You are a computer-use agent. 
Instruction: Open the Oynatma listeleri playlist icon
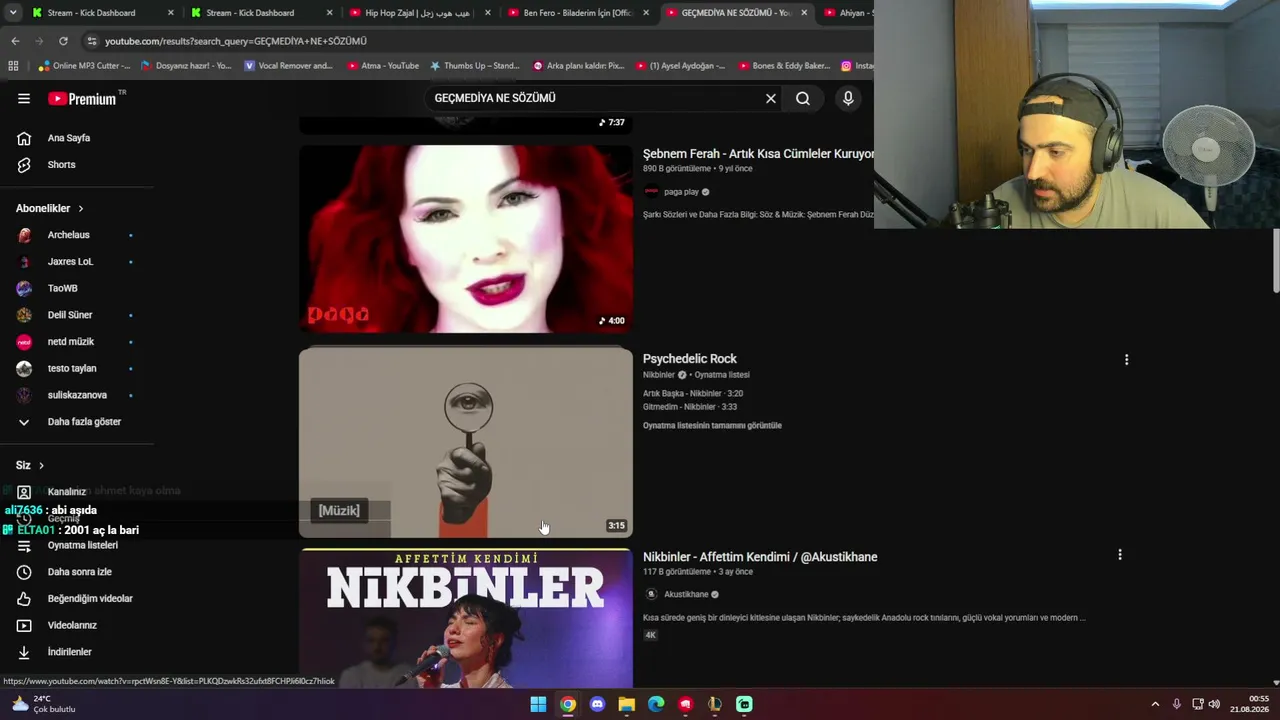[24, 545]
